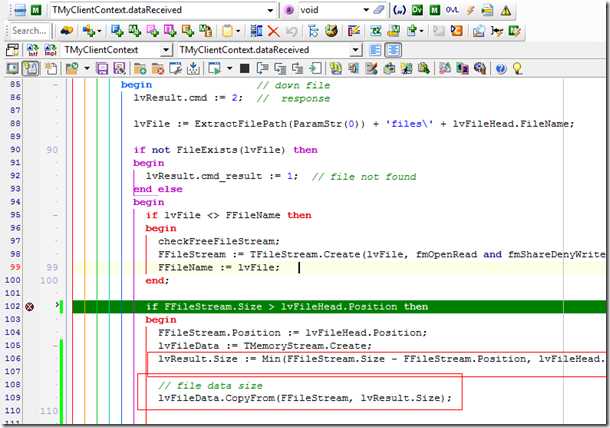Click the line number 99 in the gutter

point(15,267)
